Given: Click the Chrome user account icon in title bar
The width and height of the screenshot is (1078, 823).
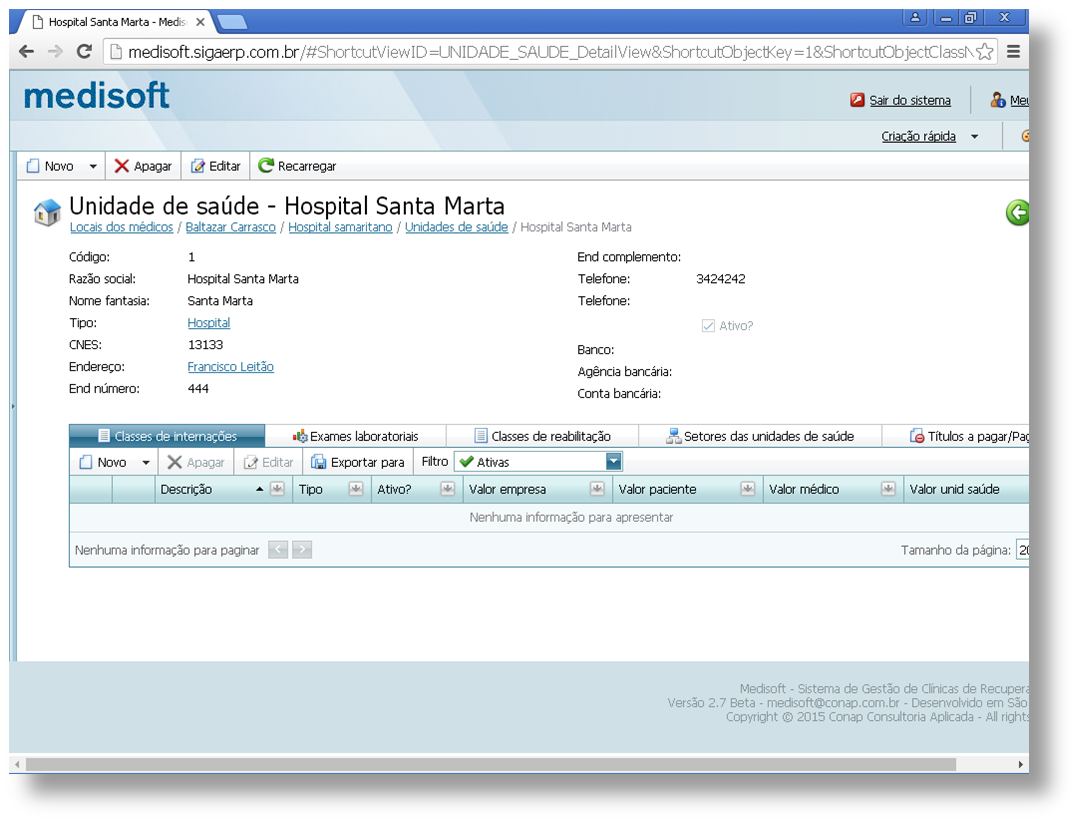Looking at the screenshot, I should coord(915,18).
